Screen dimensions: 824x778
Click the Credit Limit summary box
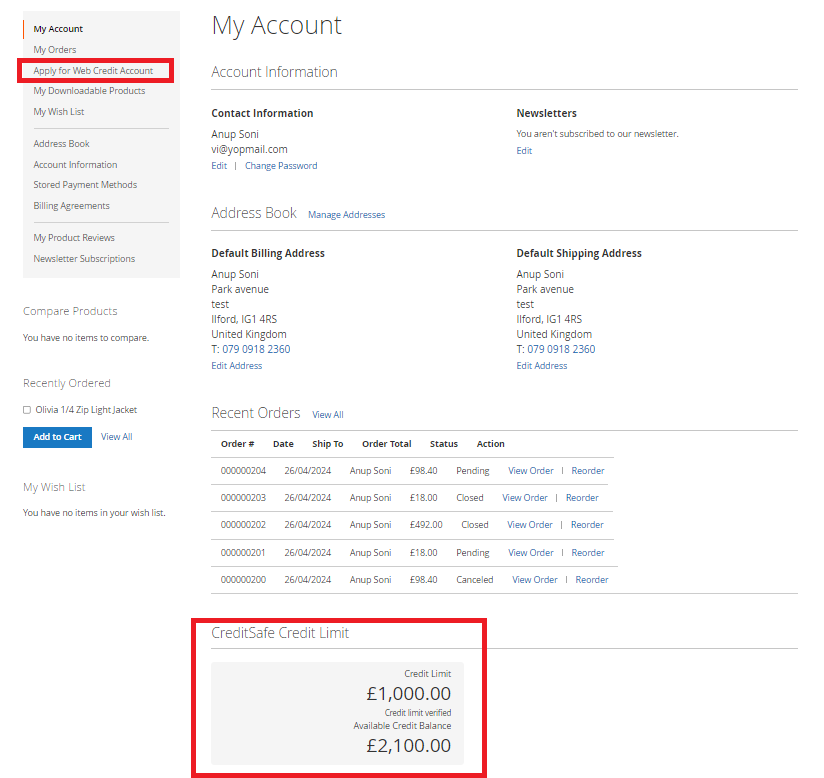(x=336, y=712)
